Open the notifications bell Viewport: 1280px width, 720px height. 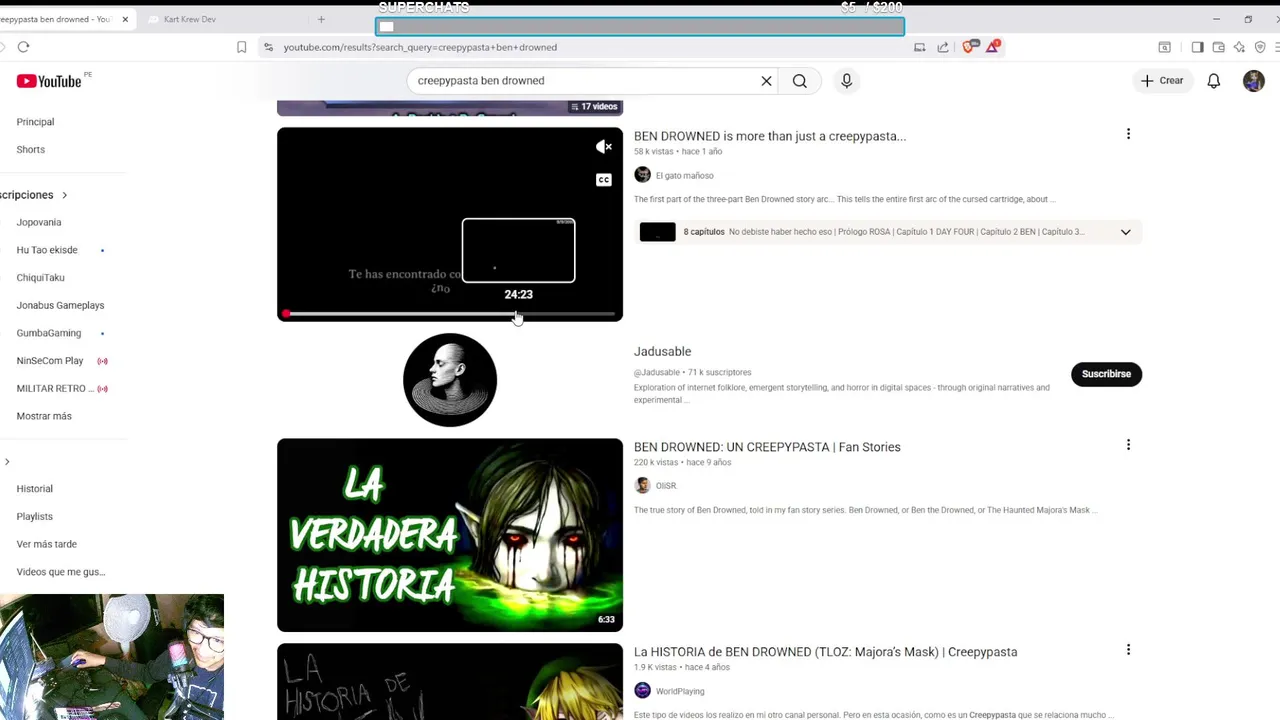[1213, 81]
